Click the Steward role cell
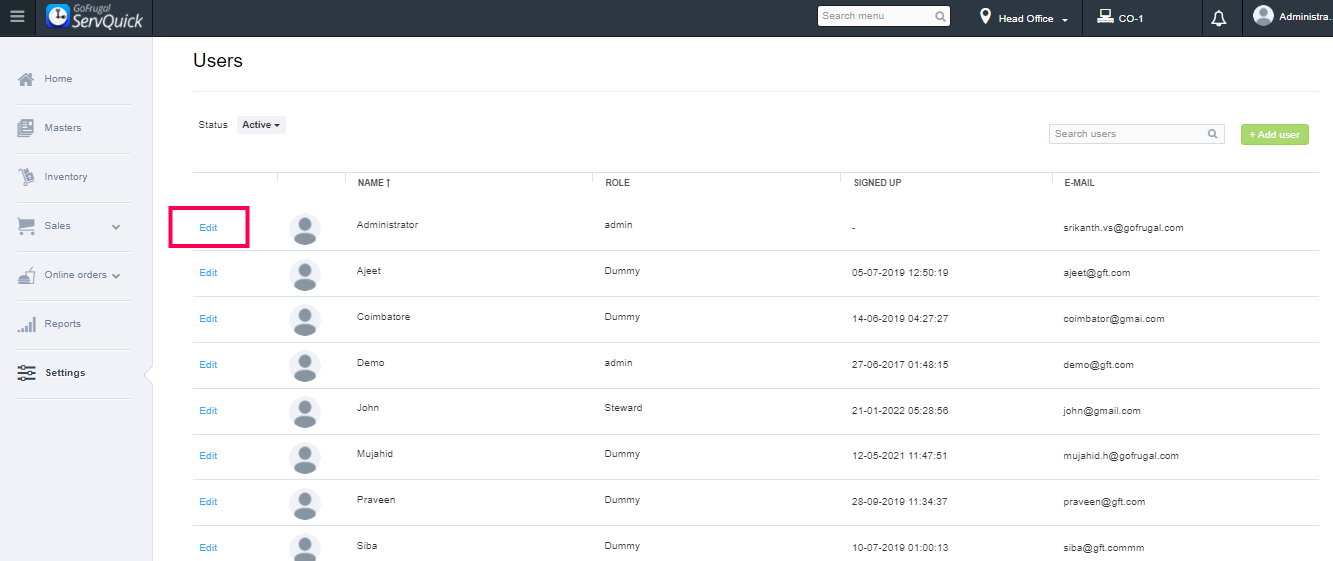The width and height of the screenshot is (1333, 561). coord(624,408)
